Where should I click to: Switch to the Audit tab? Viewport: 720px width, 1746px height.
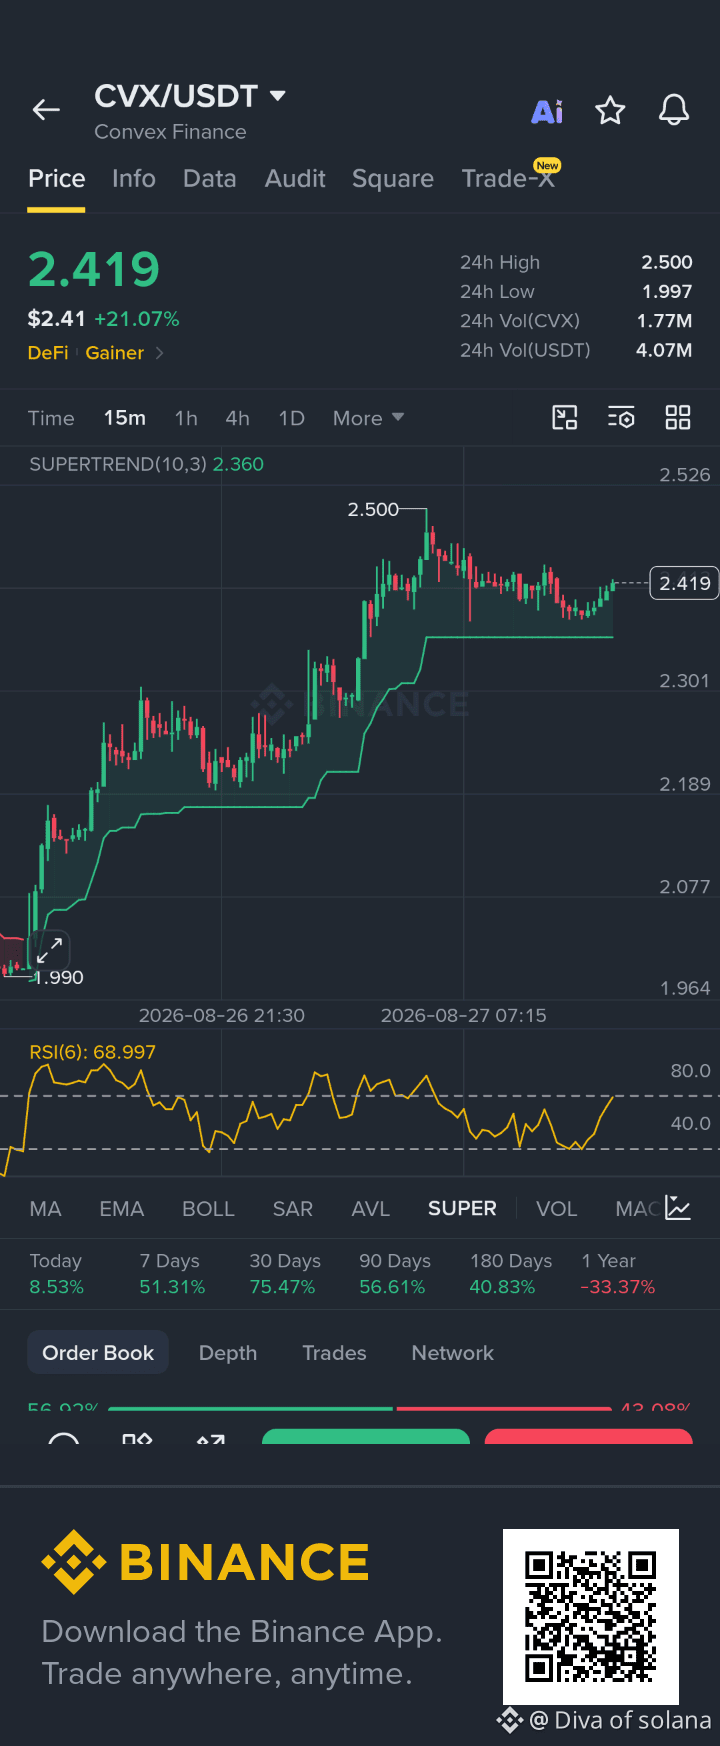click(x=295, y=179)
